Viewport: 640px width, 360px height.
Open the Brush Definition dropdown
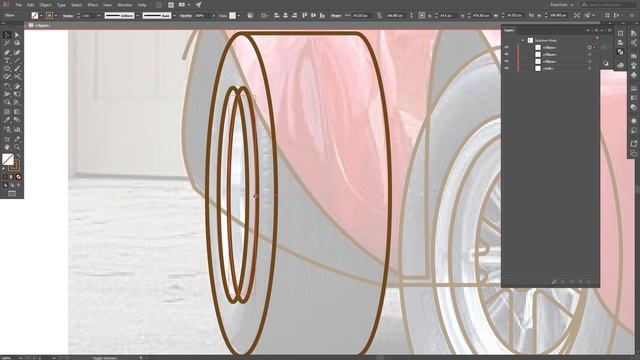point(174,16)
